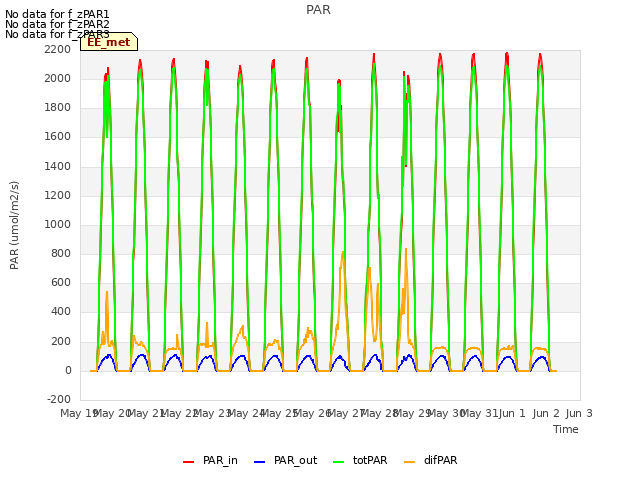Click the 2000 y-axis tick label
Viewport: 640px width, 480px height.
pyautogui.click(x=58, y=78)
